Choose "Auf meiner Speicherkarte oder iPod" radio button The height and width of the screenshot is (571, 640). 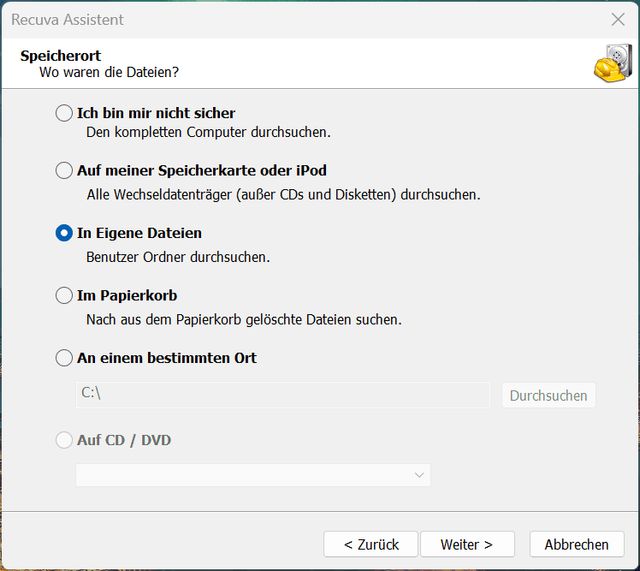tap(64, 171)
